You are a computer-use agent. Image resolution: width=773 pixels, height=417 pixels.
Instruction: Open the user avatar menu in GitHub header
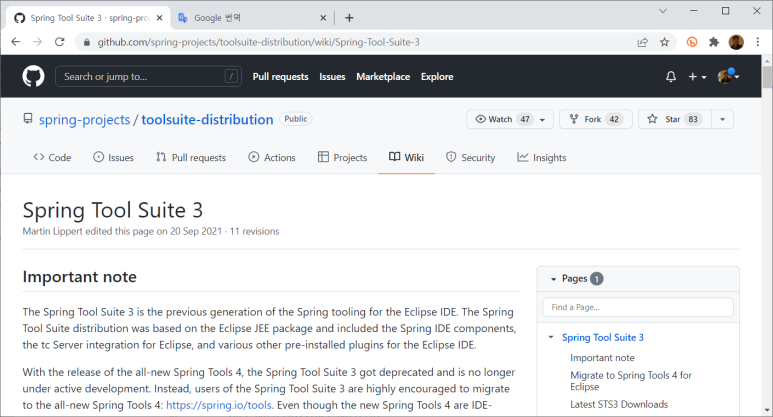point(728,76)
